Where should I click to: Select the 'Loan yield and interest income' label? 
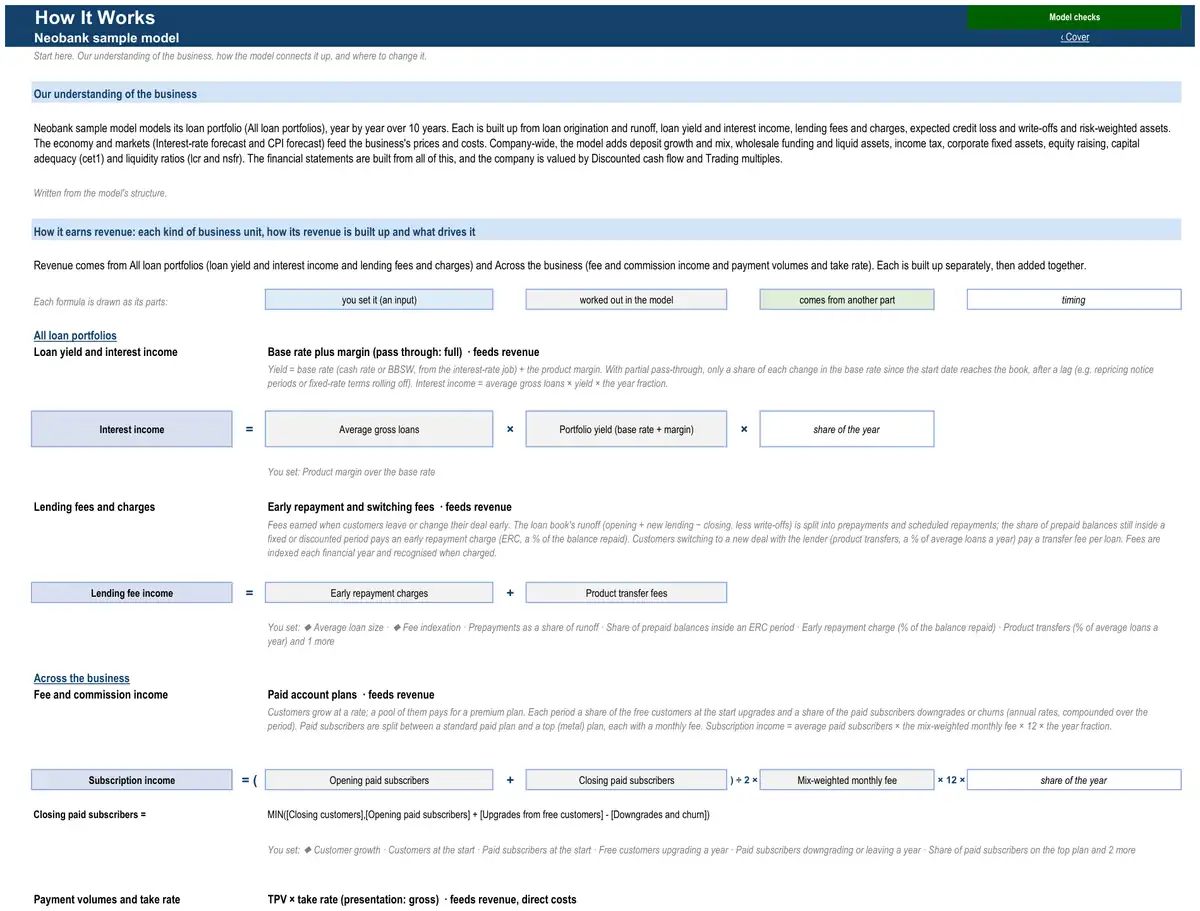pos(106,352)
